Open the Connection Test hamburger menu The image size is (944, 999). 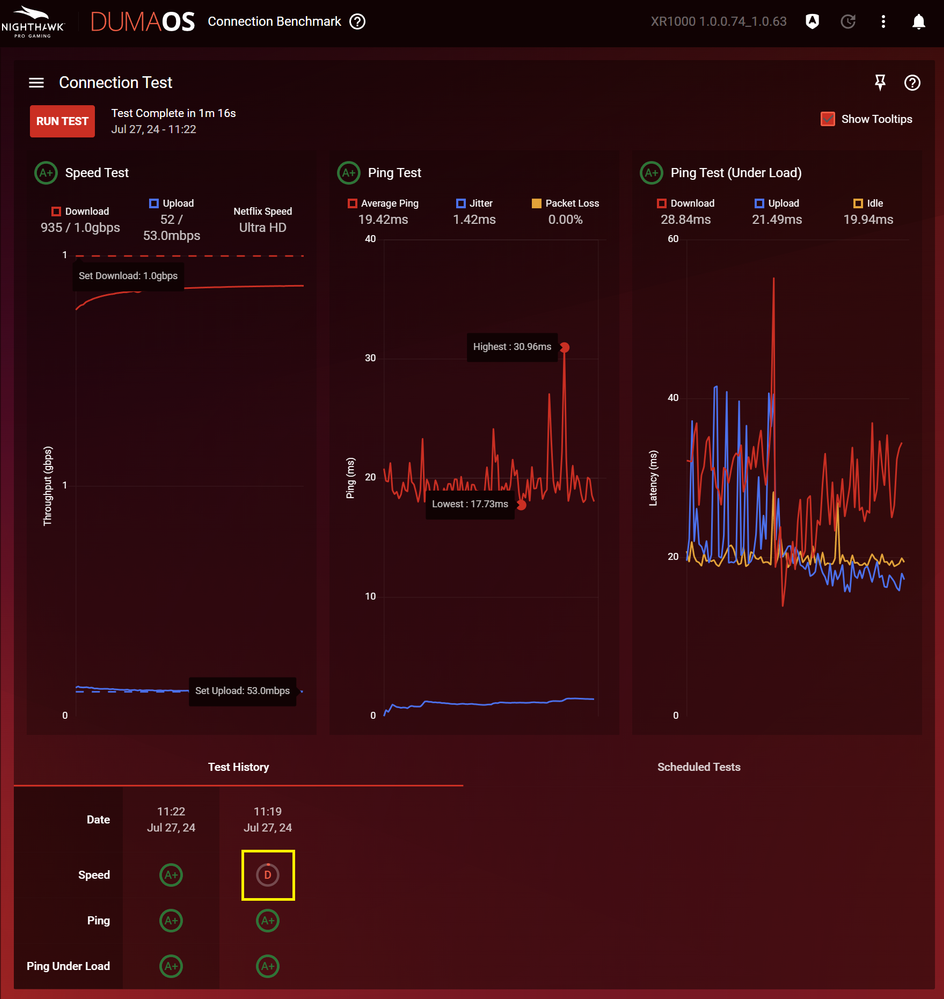pos(36,82)
